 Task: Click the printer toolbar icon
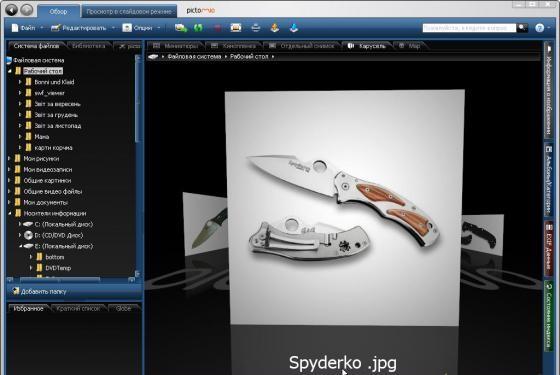pos(255,28)
